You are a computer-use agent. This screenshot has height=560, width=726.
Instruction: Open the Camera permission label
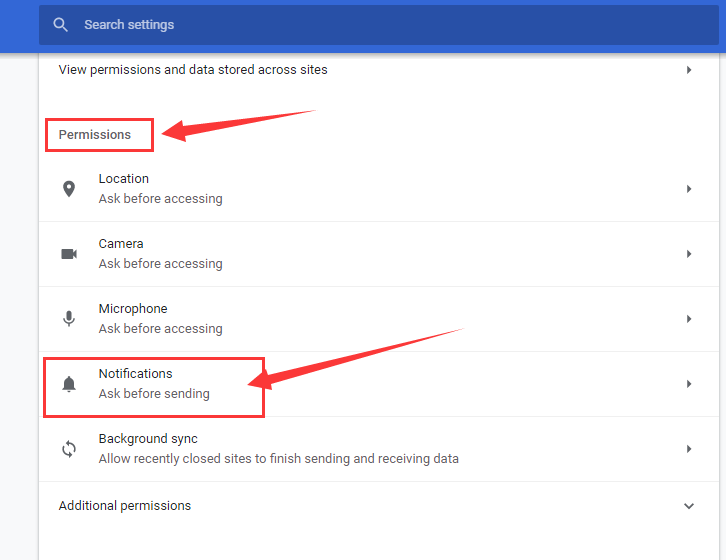pos(121,244)
